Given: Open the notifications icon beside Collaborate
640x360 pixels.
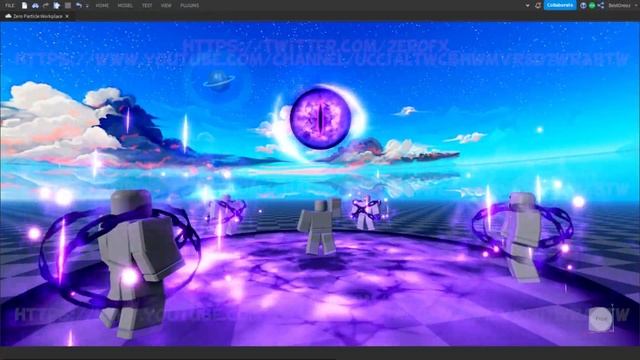Looking at the screenshot, I should [538, 5].
